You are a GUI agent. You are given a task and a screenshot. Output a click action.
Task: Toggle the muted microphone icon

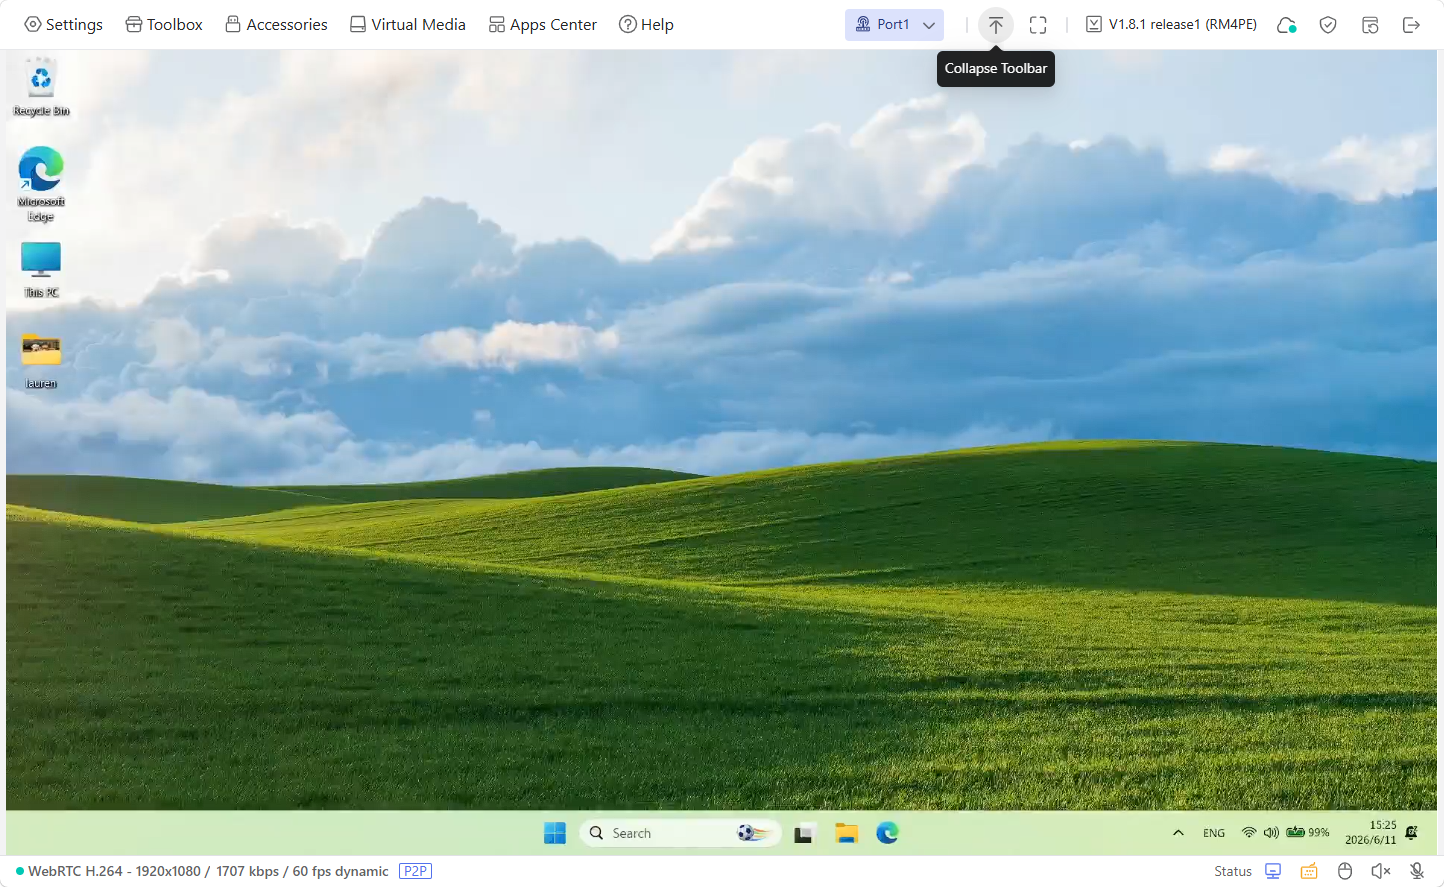(x=1417, y=871)
